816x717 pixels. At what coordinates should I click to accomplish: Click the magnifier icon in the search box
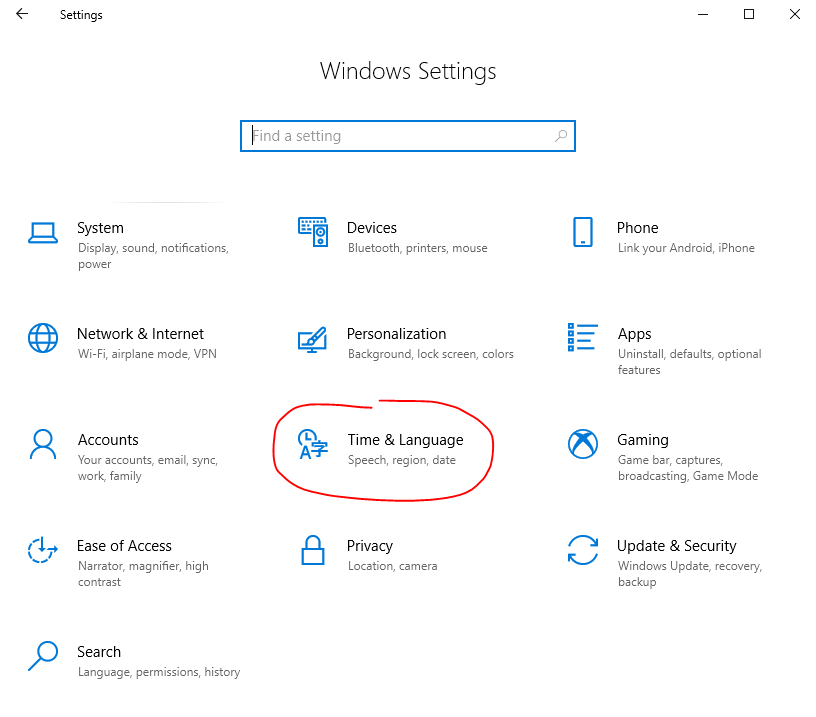(561, 136)
